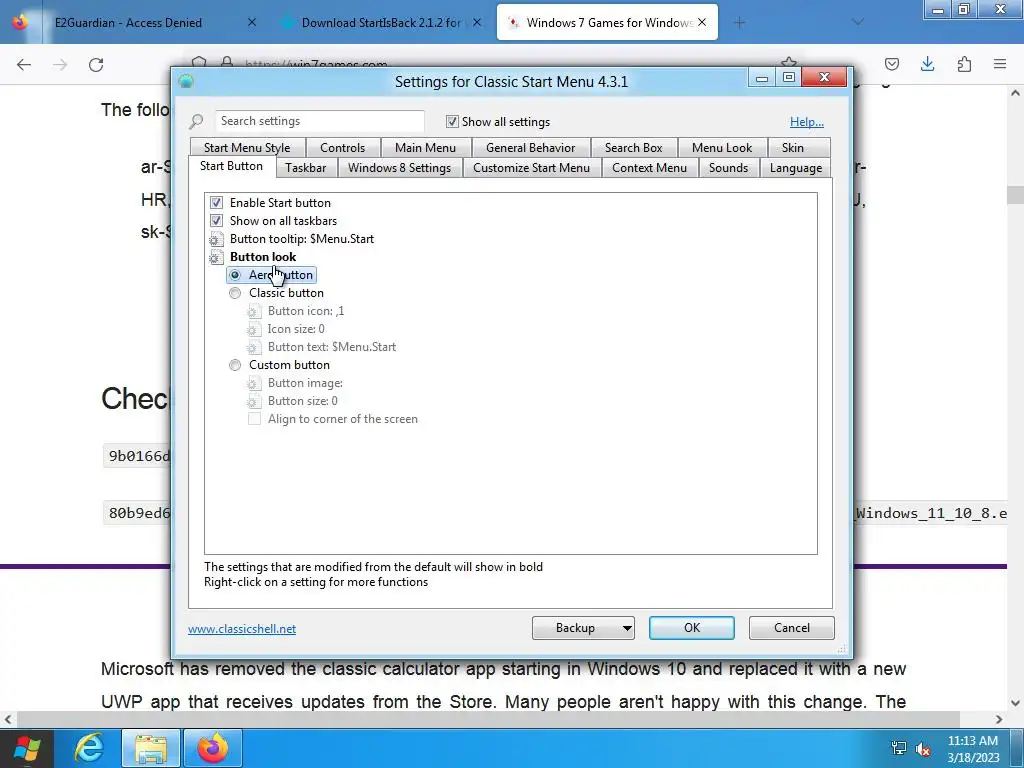1024x768 pixels.
Task: Click Cancel in settings dialog
Action: coord(792,628)
